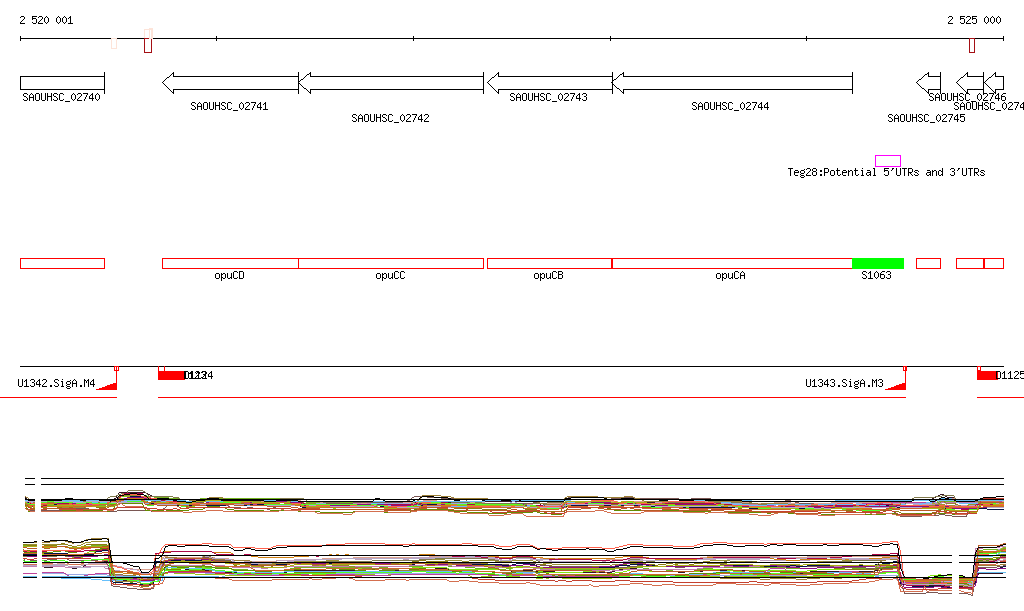Click the start coordinate 2 520 001

click(x=46, y=20)
